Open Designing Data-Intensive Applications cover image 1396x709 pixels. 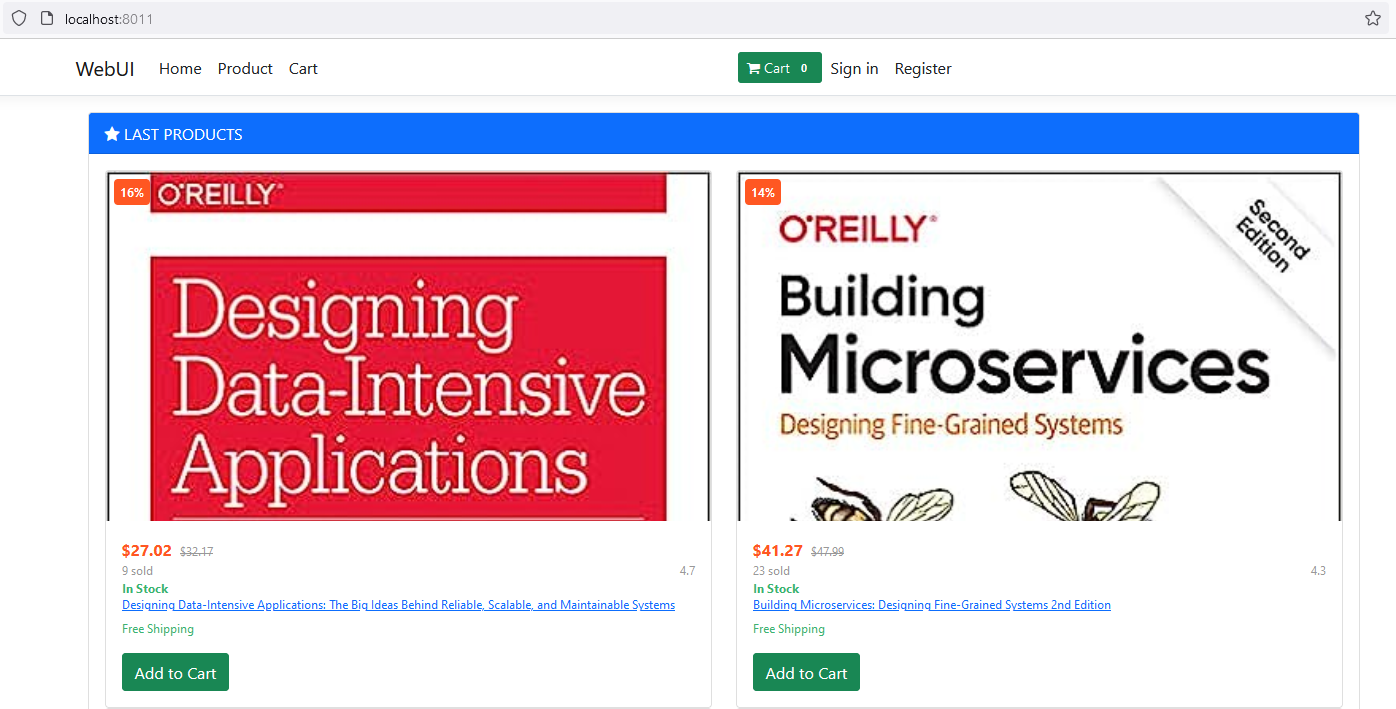point(408,346)
